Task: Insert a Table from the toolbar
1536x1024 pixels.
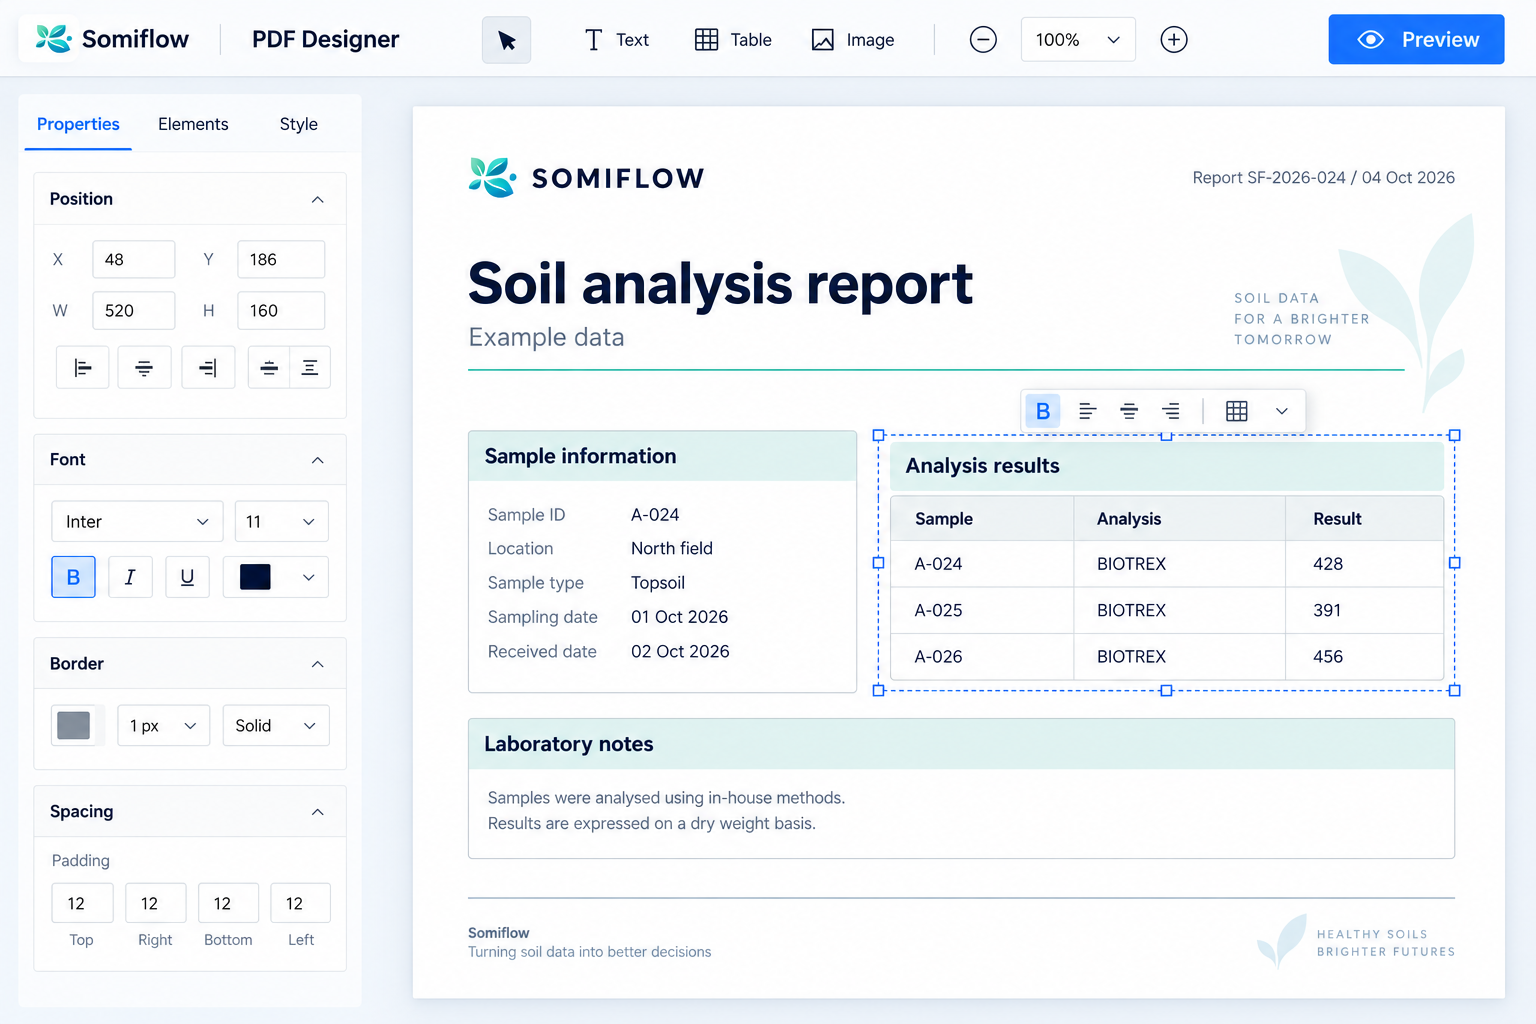Action: tap(733, 40)
